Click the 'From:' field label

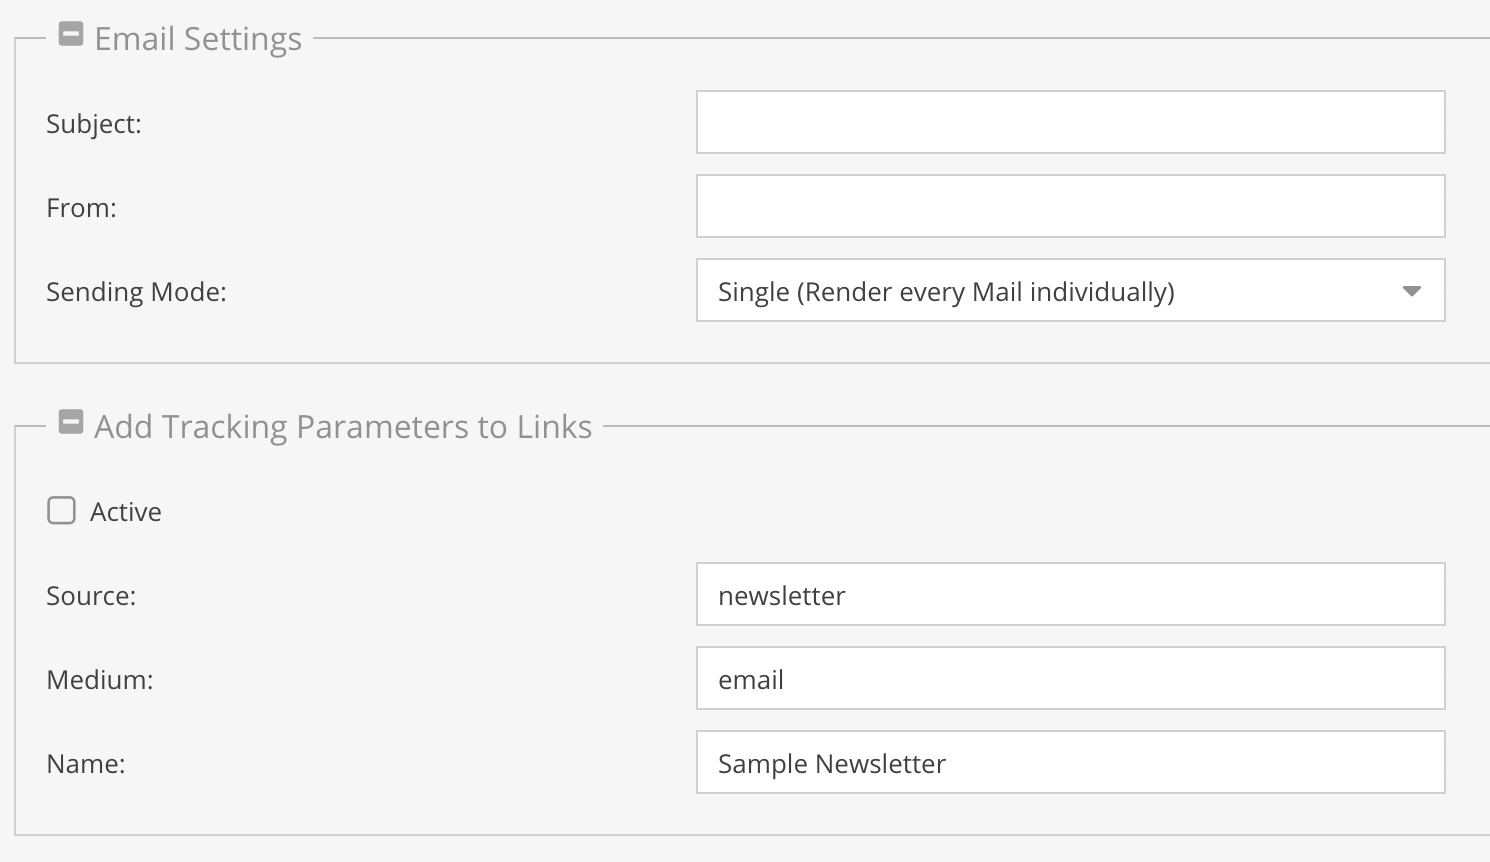coord(82,208)
